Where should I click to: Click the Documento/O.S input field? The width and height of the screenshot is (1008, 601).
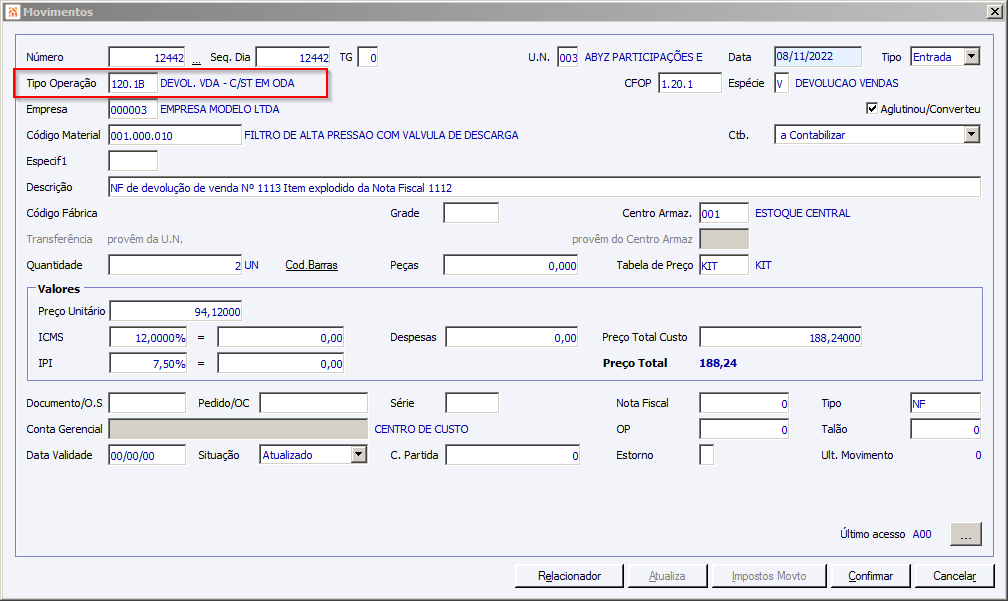pos(147,403)
